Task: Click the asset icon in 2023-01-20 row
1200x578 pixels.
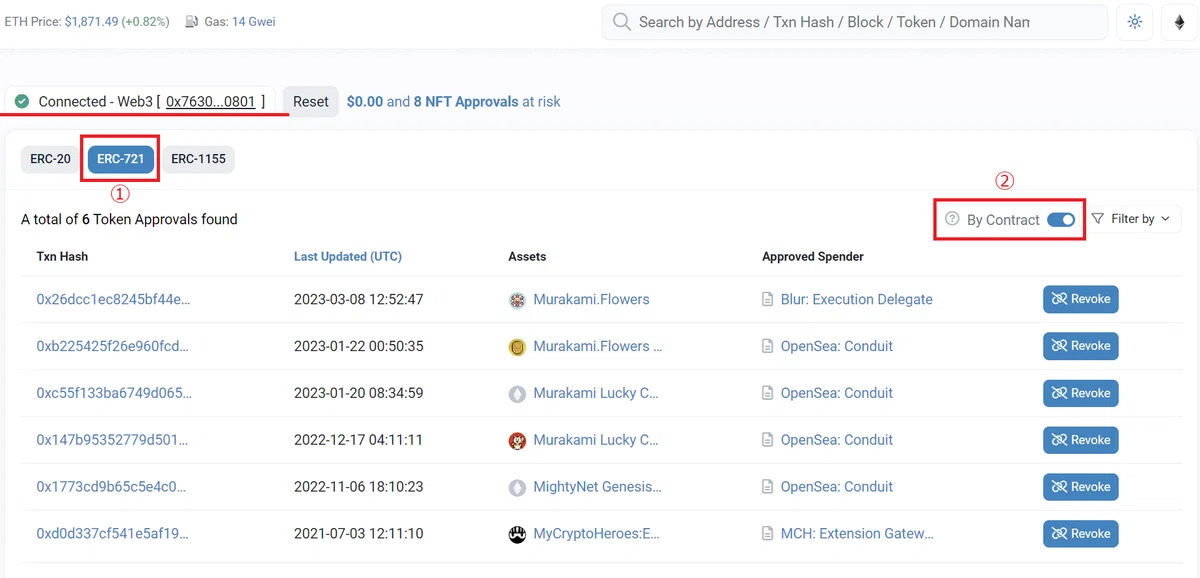Action: click(517, 394)
